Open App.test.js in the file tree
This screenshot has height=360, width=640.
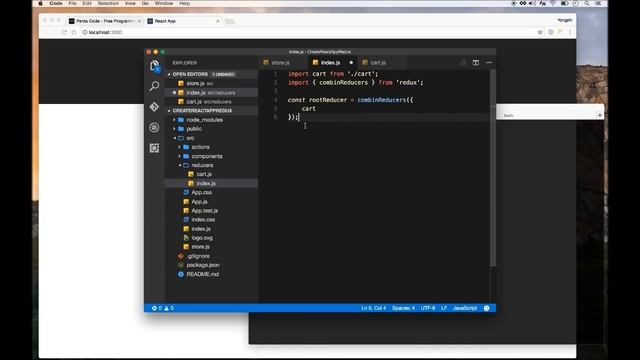tap(211, 211)
